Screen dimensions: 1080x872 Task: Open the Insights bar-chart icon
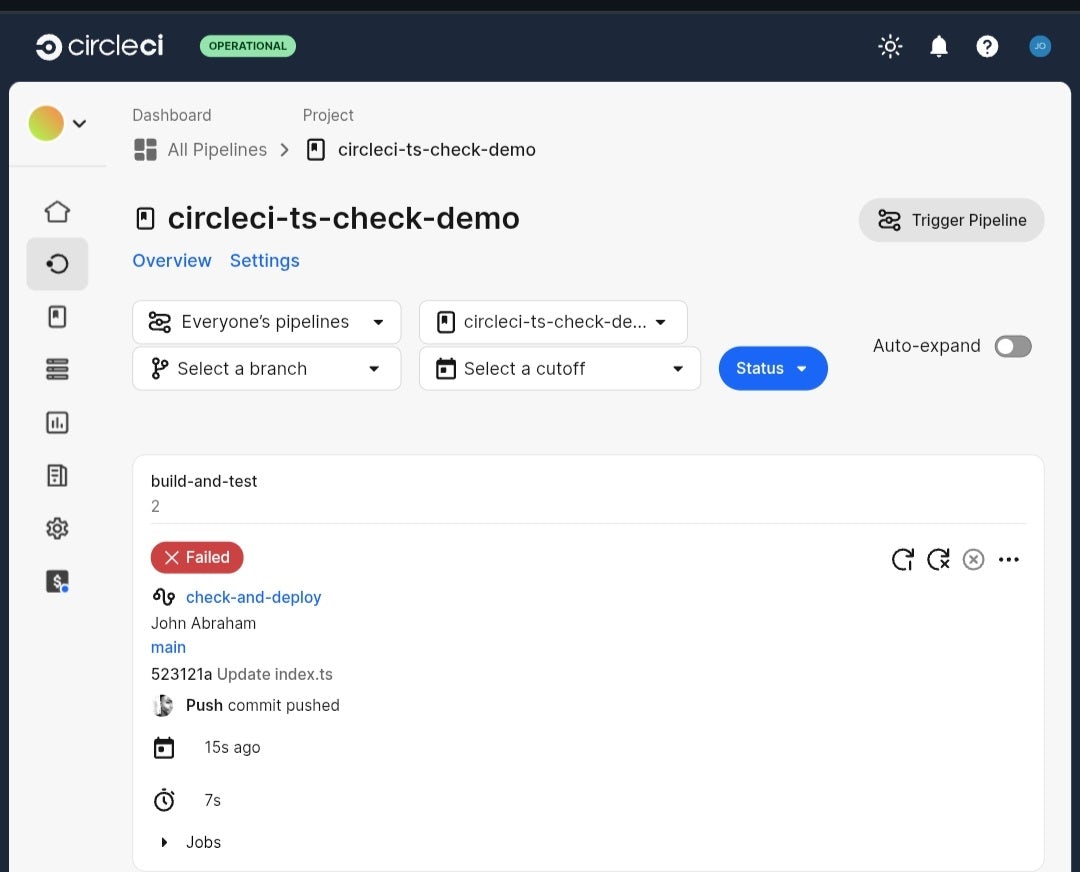click(x=57, y=422)
